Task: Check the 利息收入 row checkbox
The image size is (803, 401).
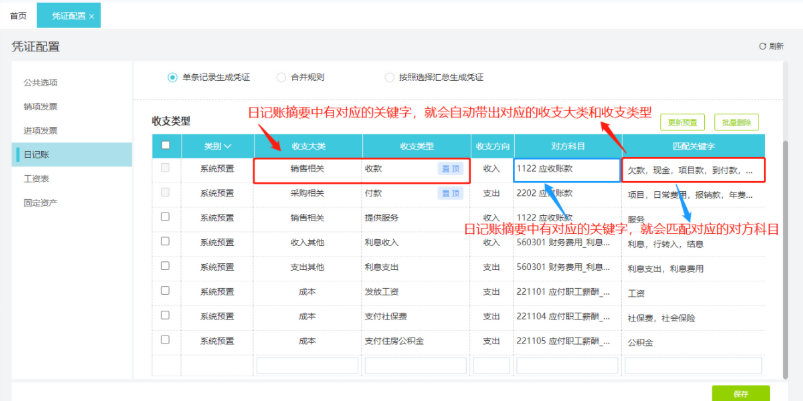Action: pyautogui.click(x=165, y=241)
